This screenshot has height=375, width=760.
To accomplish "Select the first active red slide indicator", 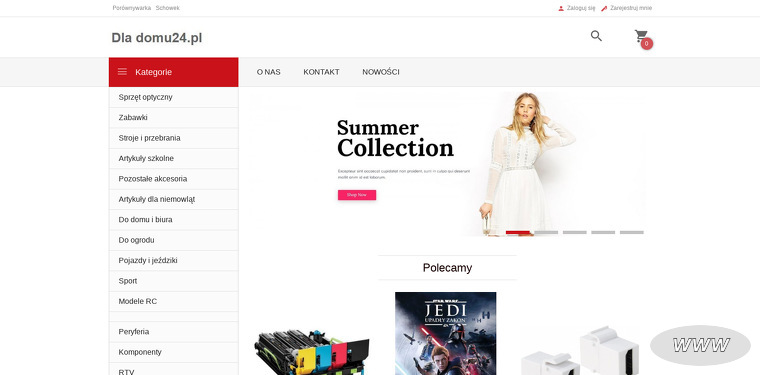I will (518, 233).
